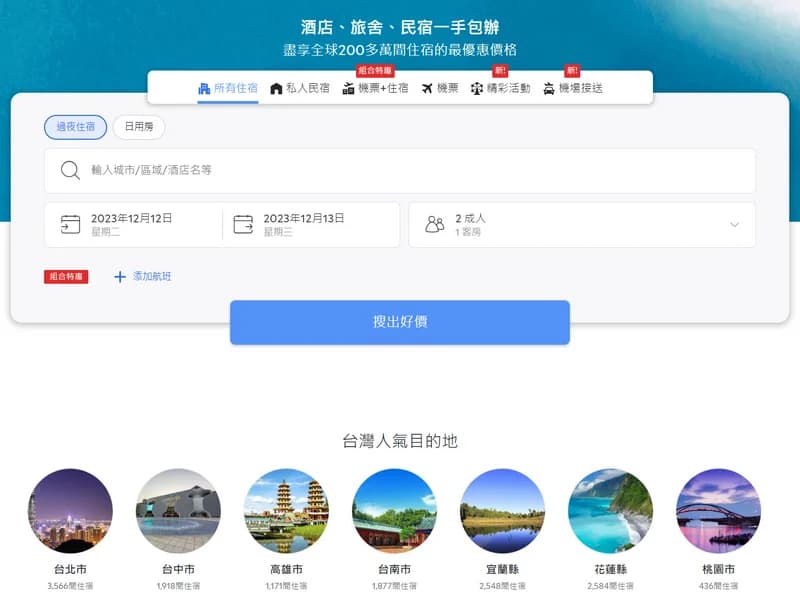Switch to the 機票+住宿 tab
This screenshot has width=800, height=598.
coord(376,88)
